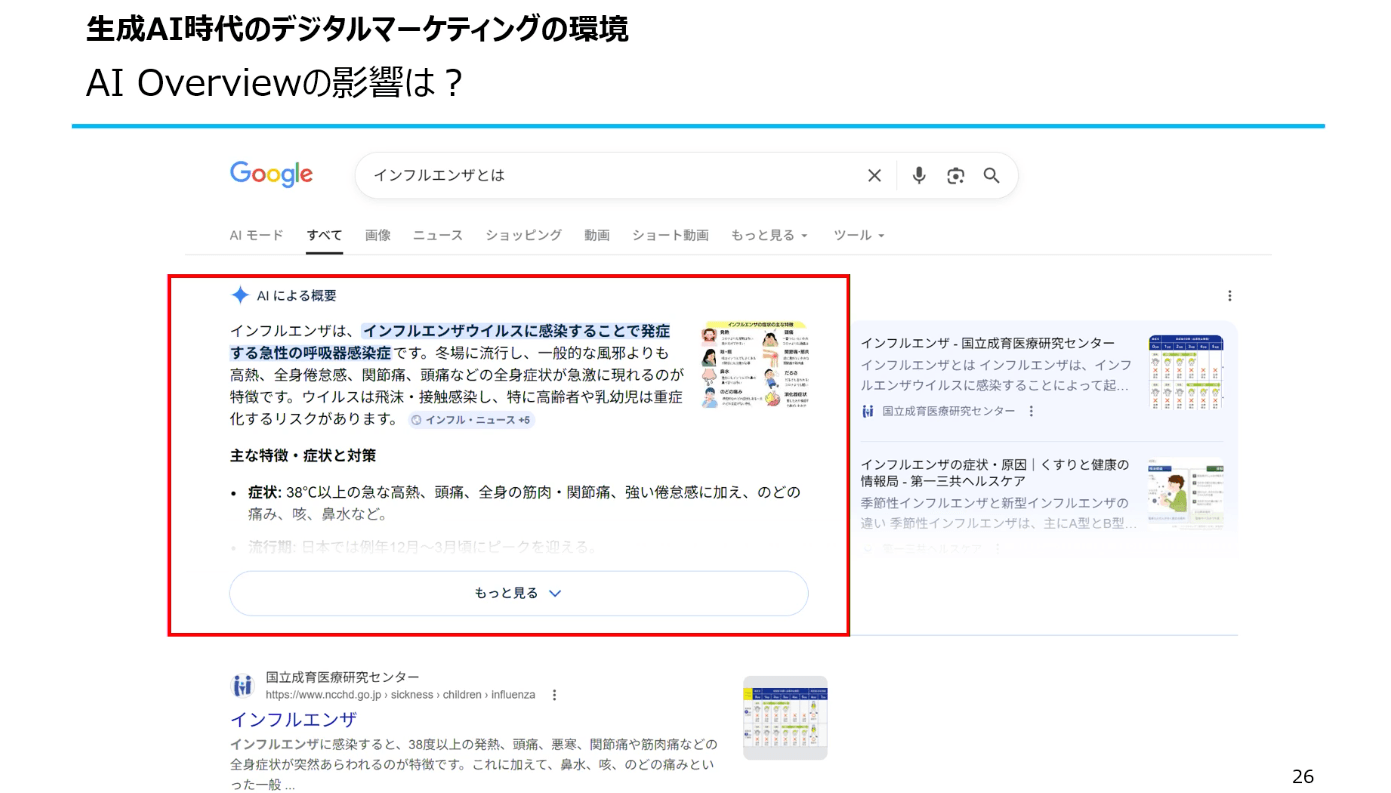Viewport: 1391px width, 793px height.
Task: Start voice search with microphone icon
Action: (x=919, y=176)
